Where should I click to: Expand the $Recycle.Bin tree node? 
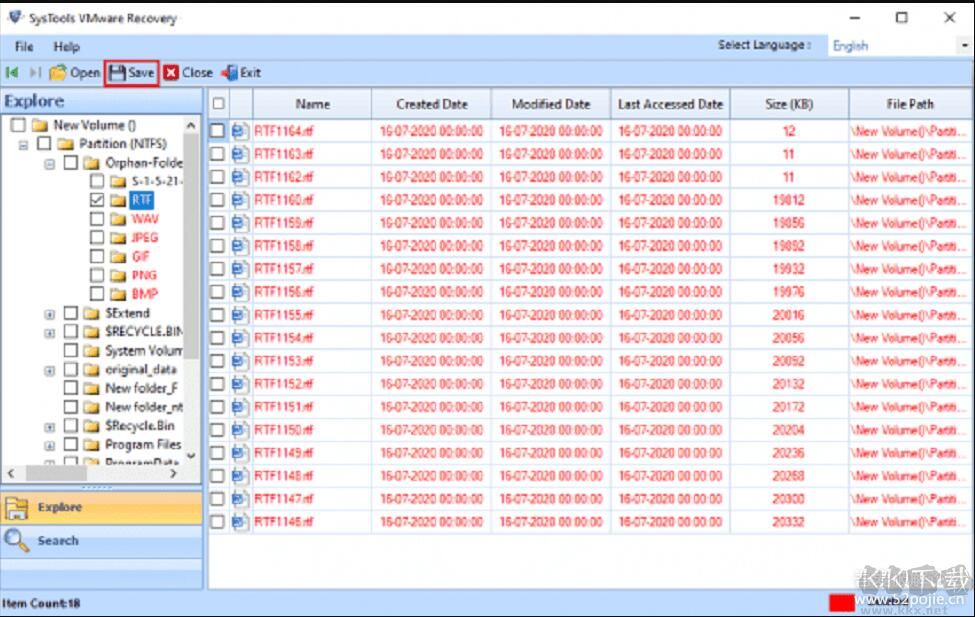[x=48, y=426]
